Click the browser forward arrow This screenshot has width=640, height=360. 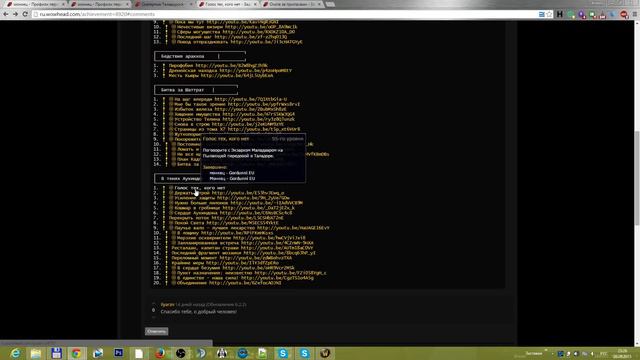tap(16, 14)
